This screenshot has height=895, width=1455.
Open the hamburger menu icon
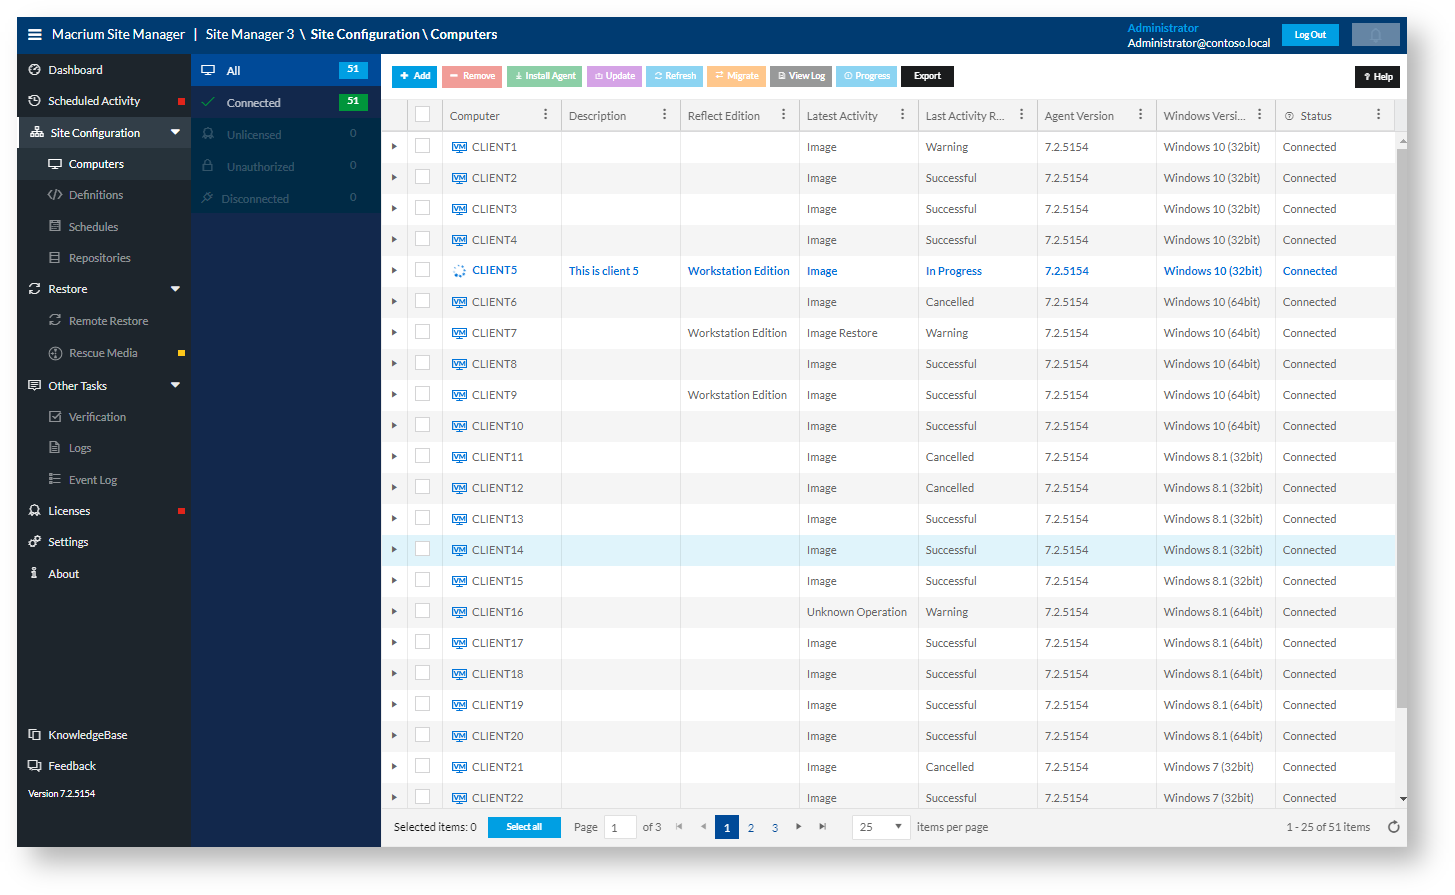point(35,34)
